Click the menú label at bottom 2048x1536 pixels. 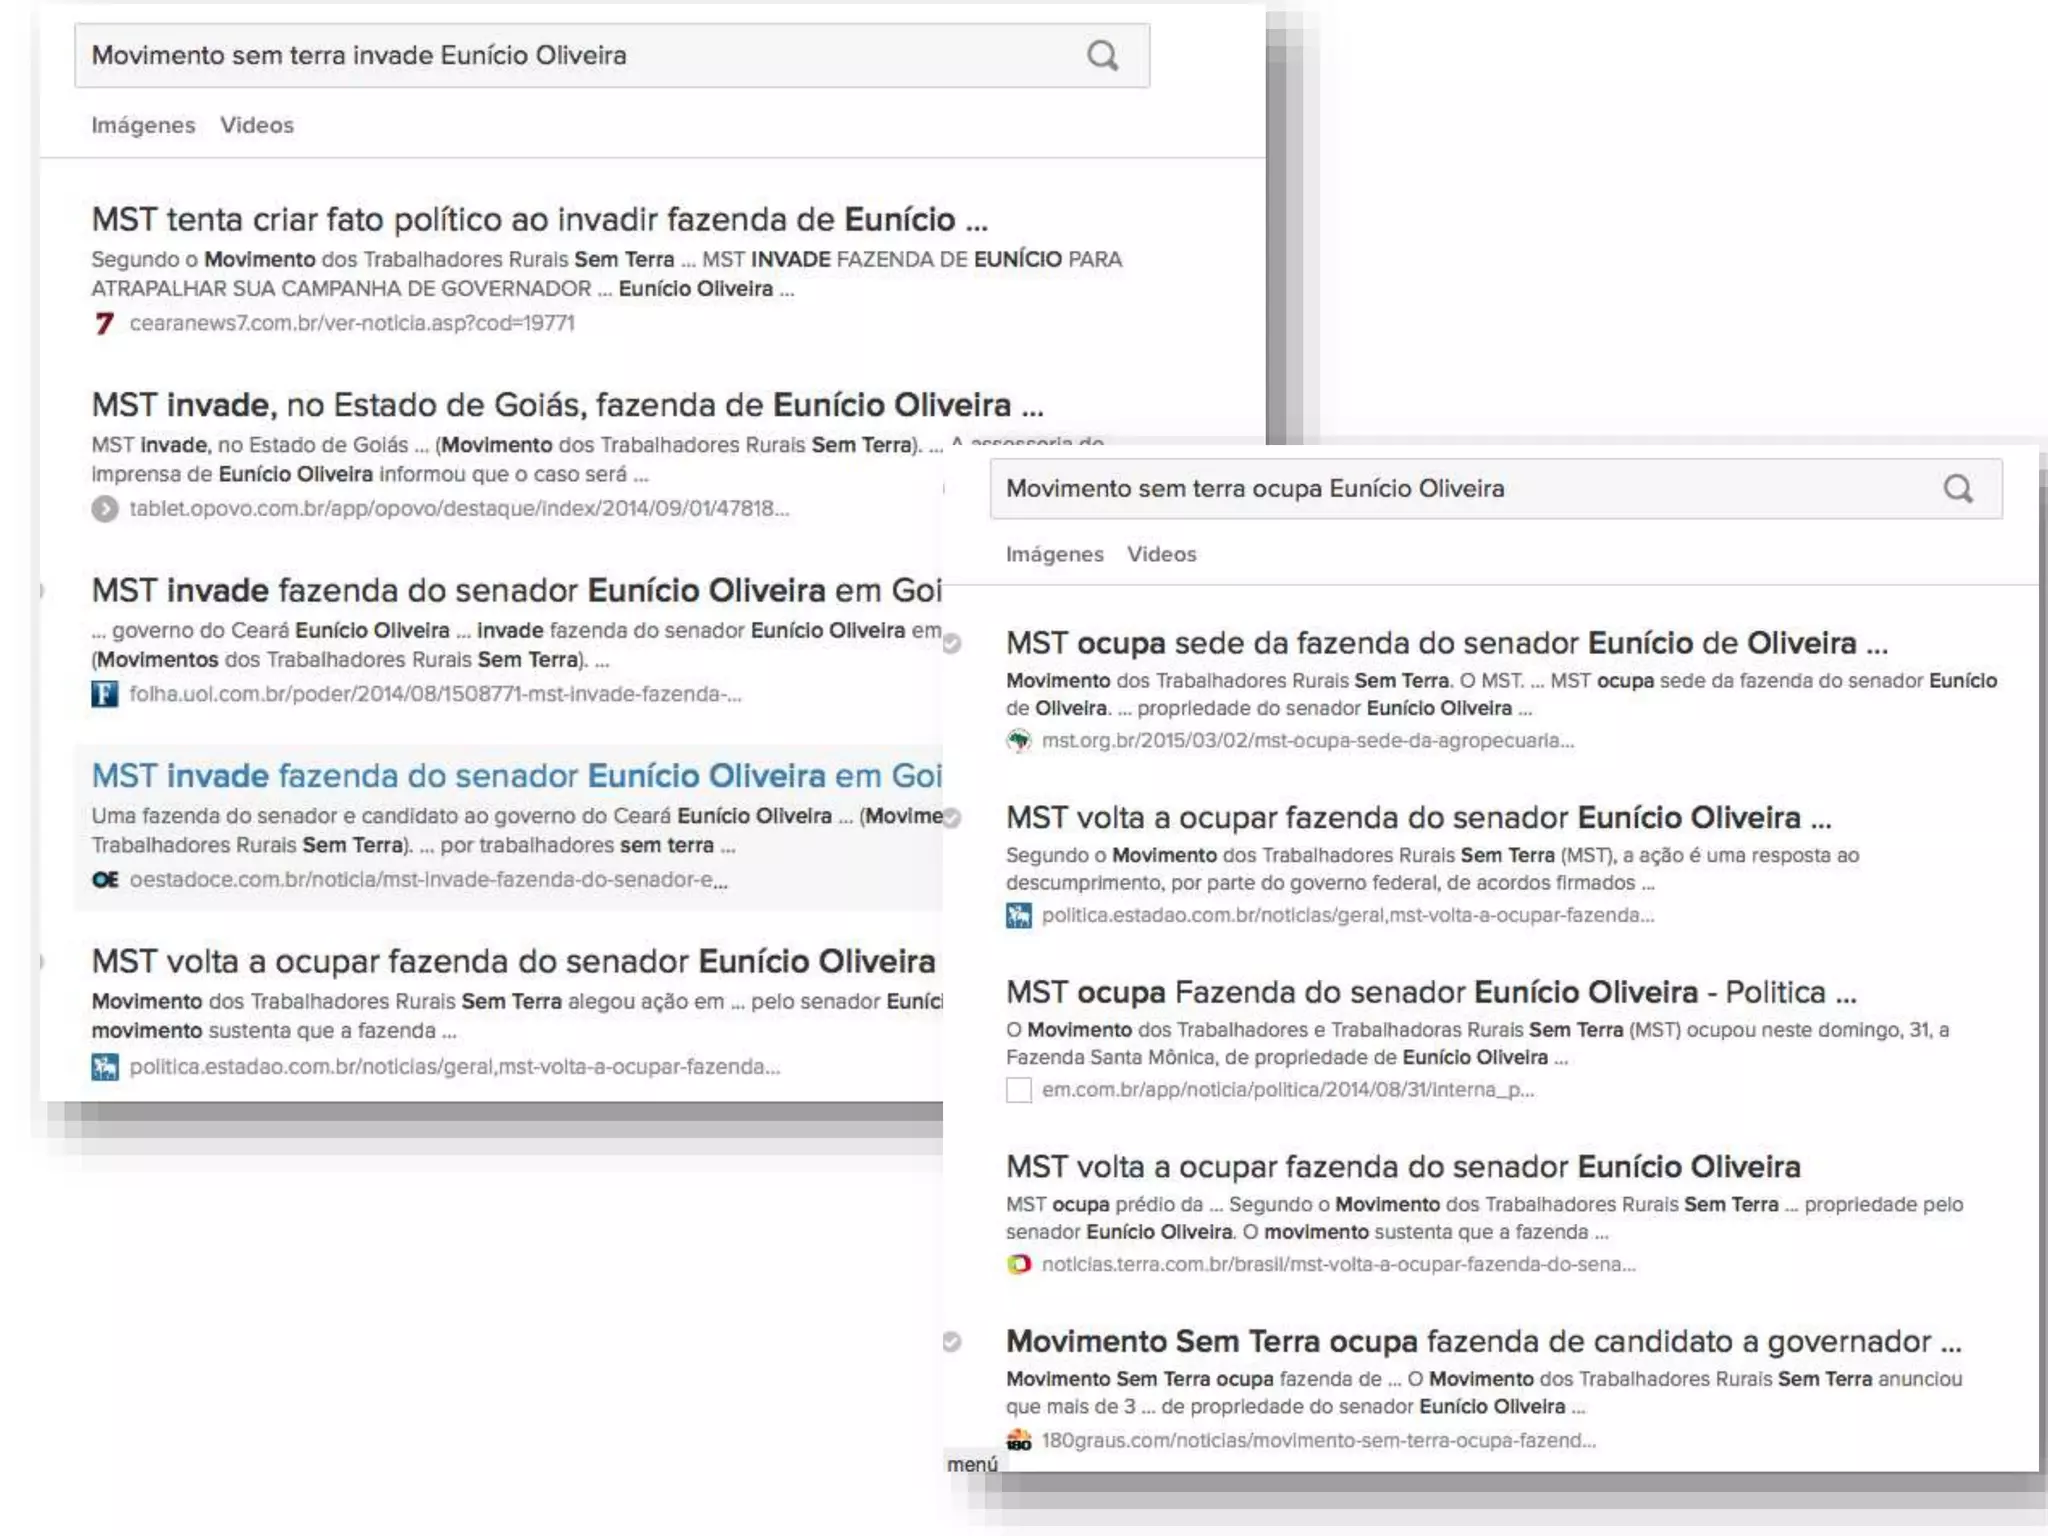(972, 1464)
